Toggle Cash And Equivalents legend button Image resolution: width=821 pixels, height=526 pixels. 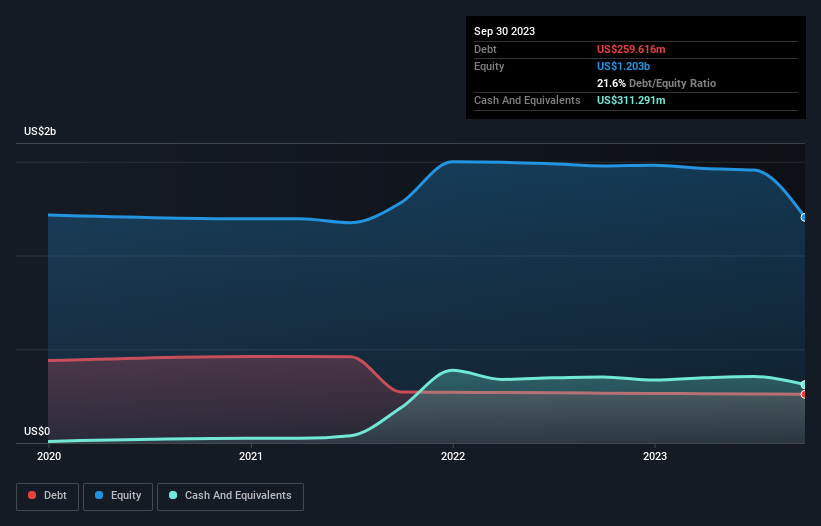point(230,496)
